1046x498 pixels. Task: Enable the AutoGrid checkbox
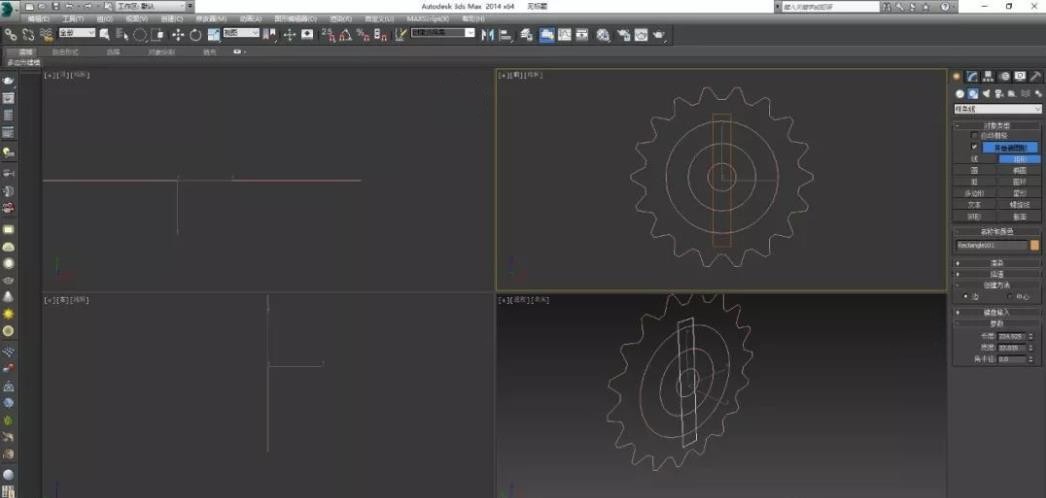pos(975,135)
